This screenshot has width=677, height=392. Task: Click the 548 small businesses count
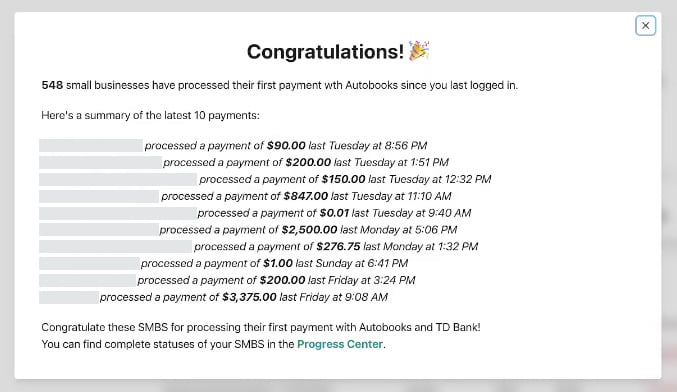point(52,85)
